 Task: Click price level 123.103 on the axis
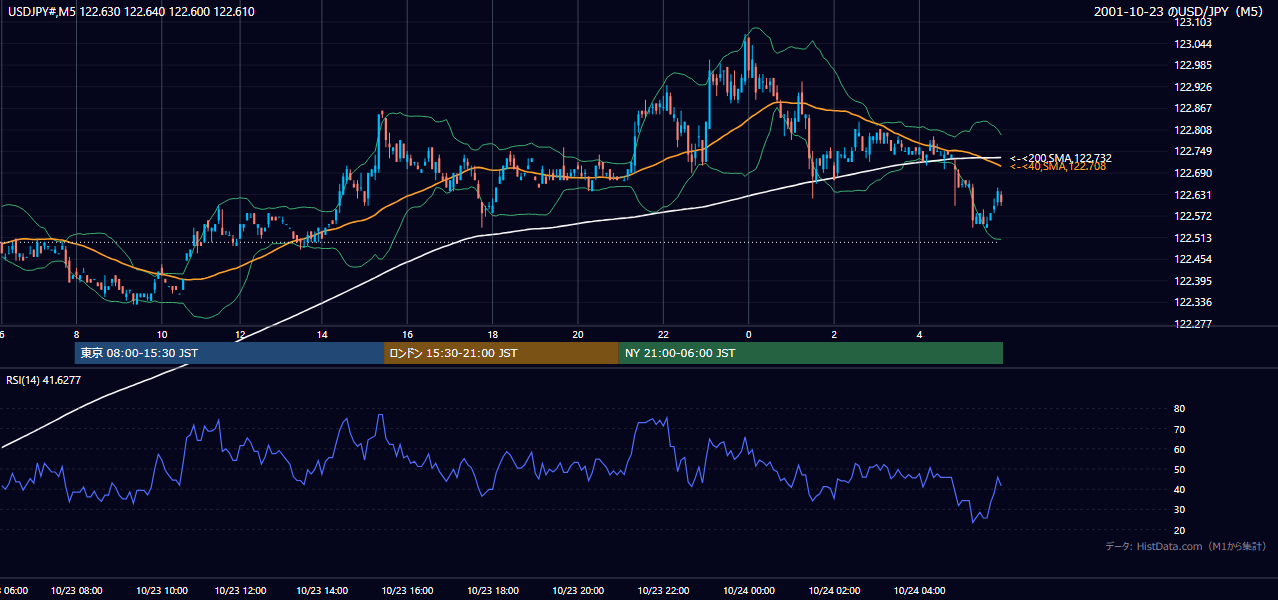(x=1192, y=22)
